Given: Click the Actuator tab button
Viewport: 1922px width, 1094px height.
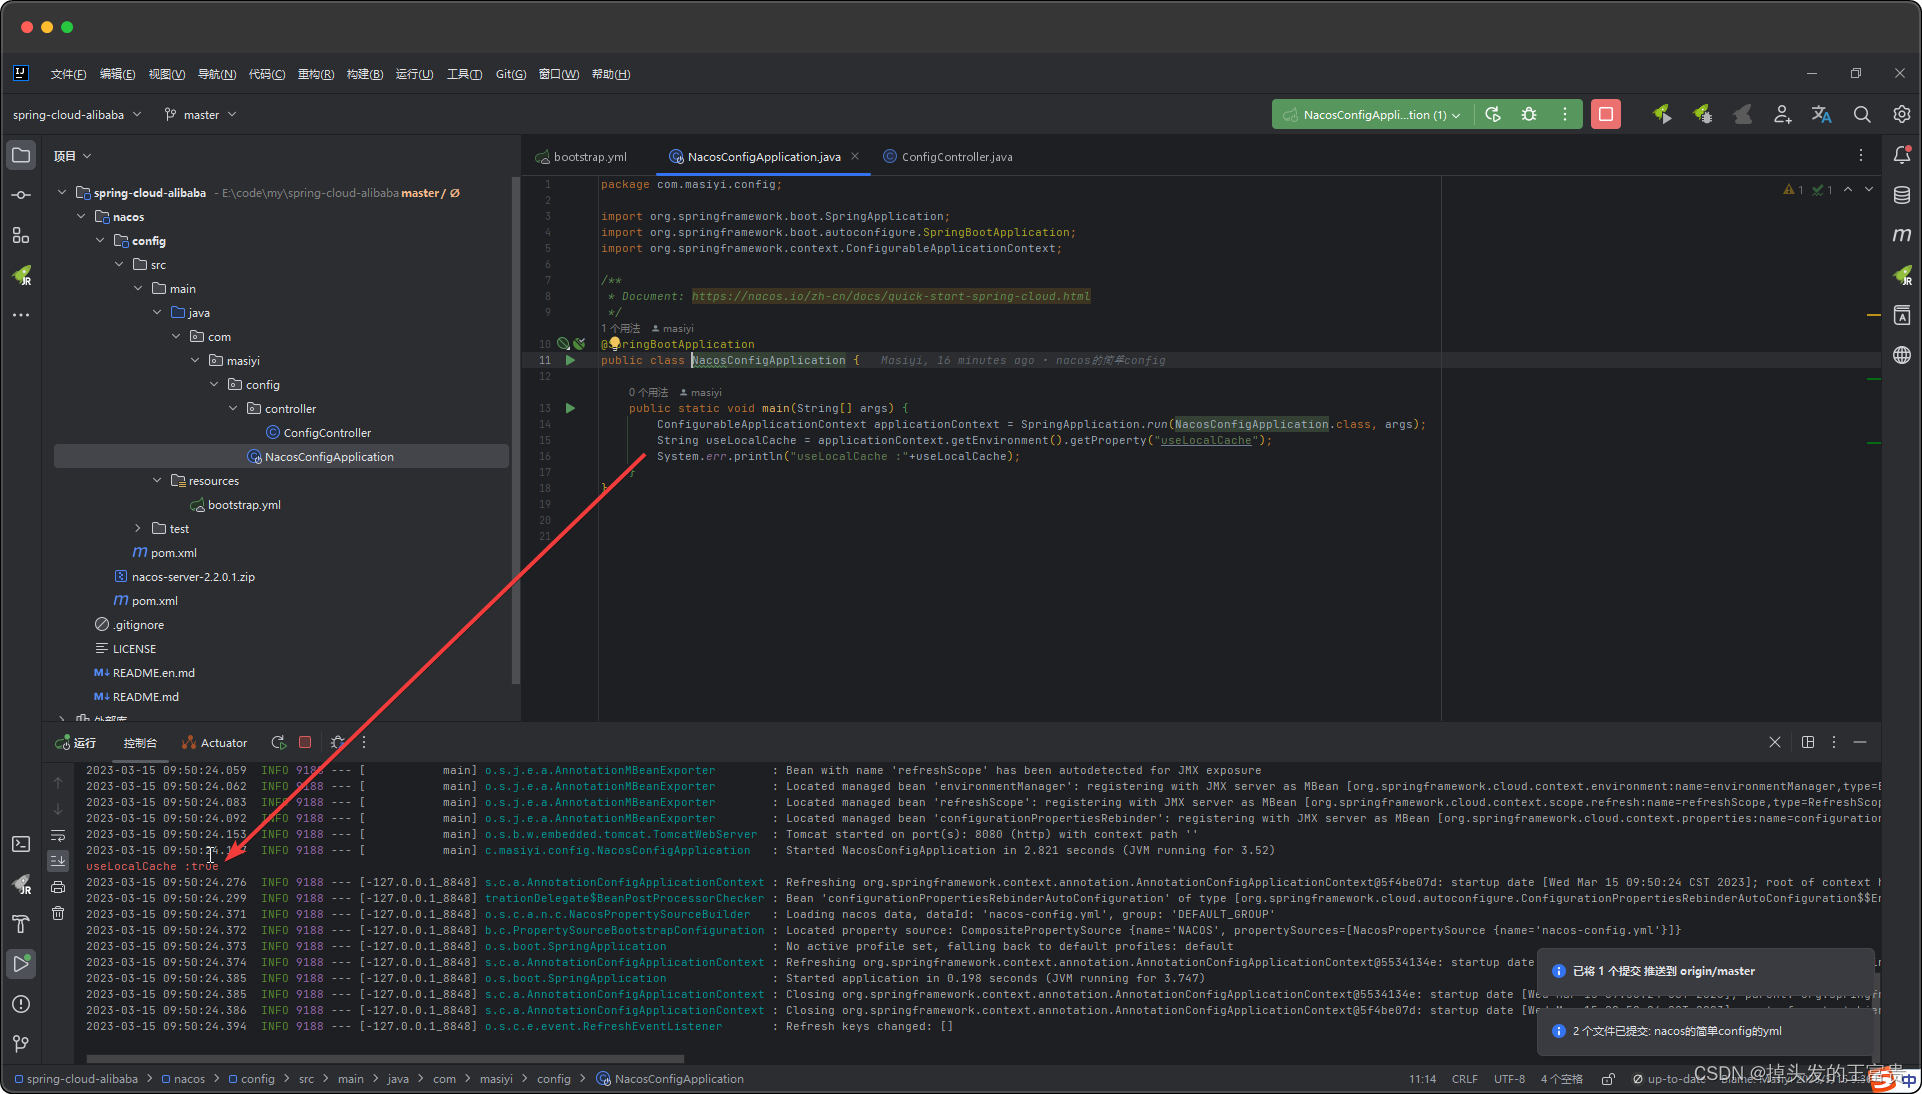Looking at the screenshot, I should coord(215,743).
